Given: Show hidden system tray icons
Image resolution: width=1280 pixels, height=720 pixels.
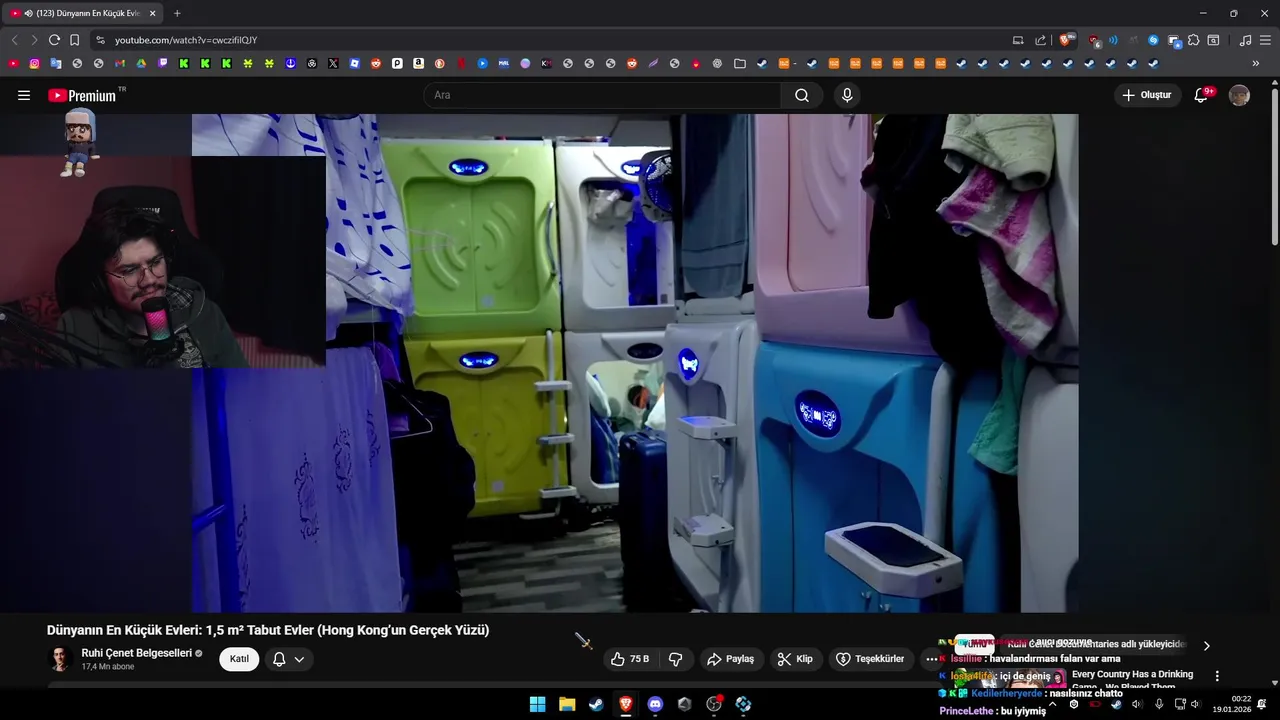Looking at the screenshot, I should click(x=1052, y=704).
